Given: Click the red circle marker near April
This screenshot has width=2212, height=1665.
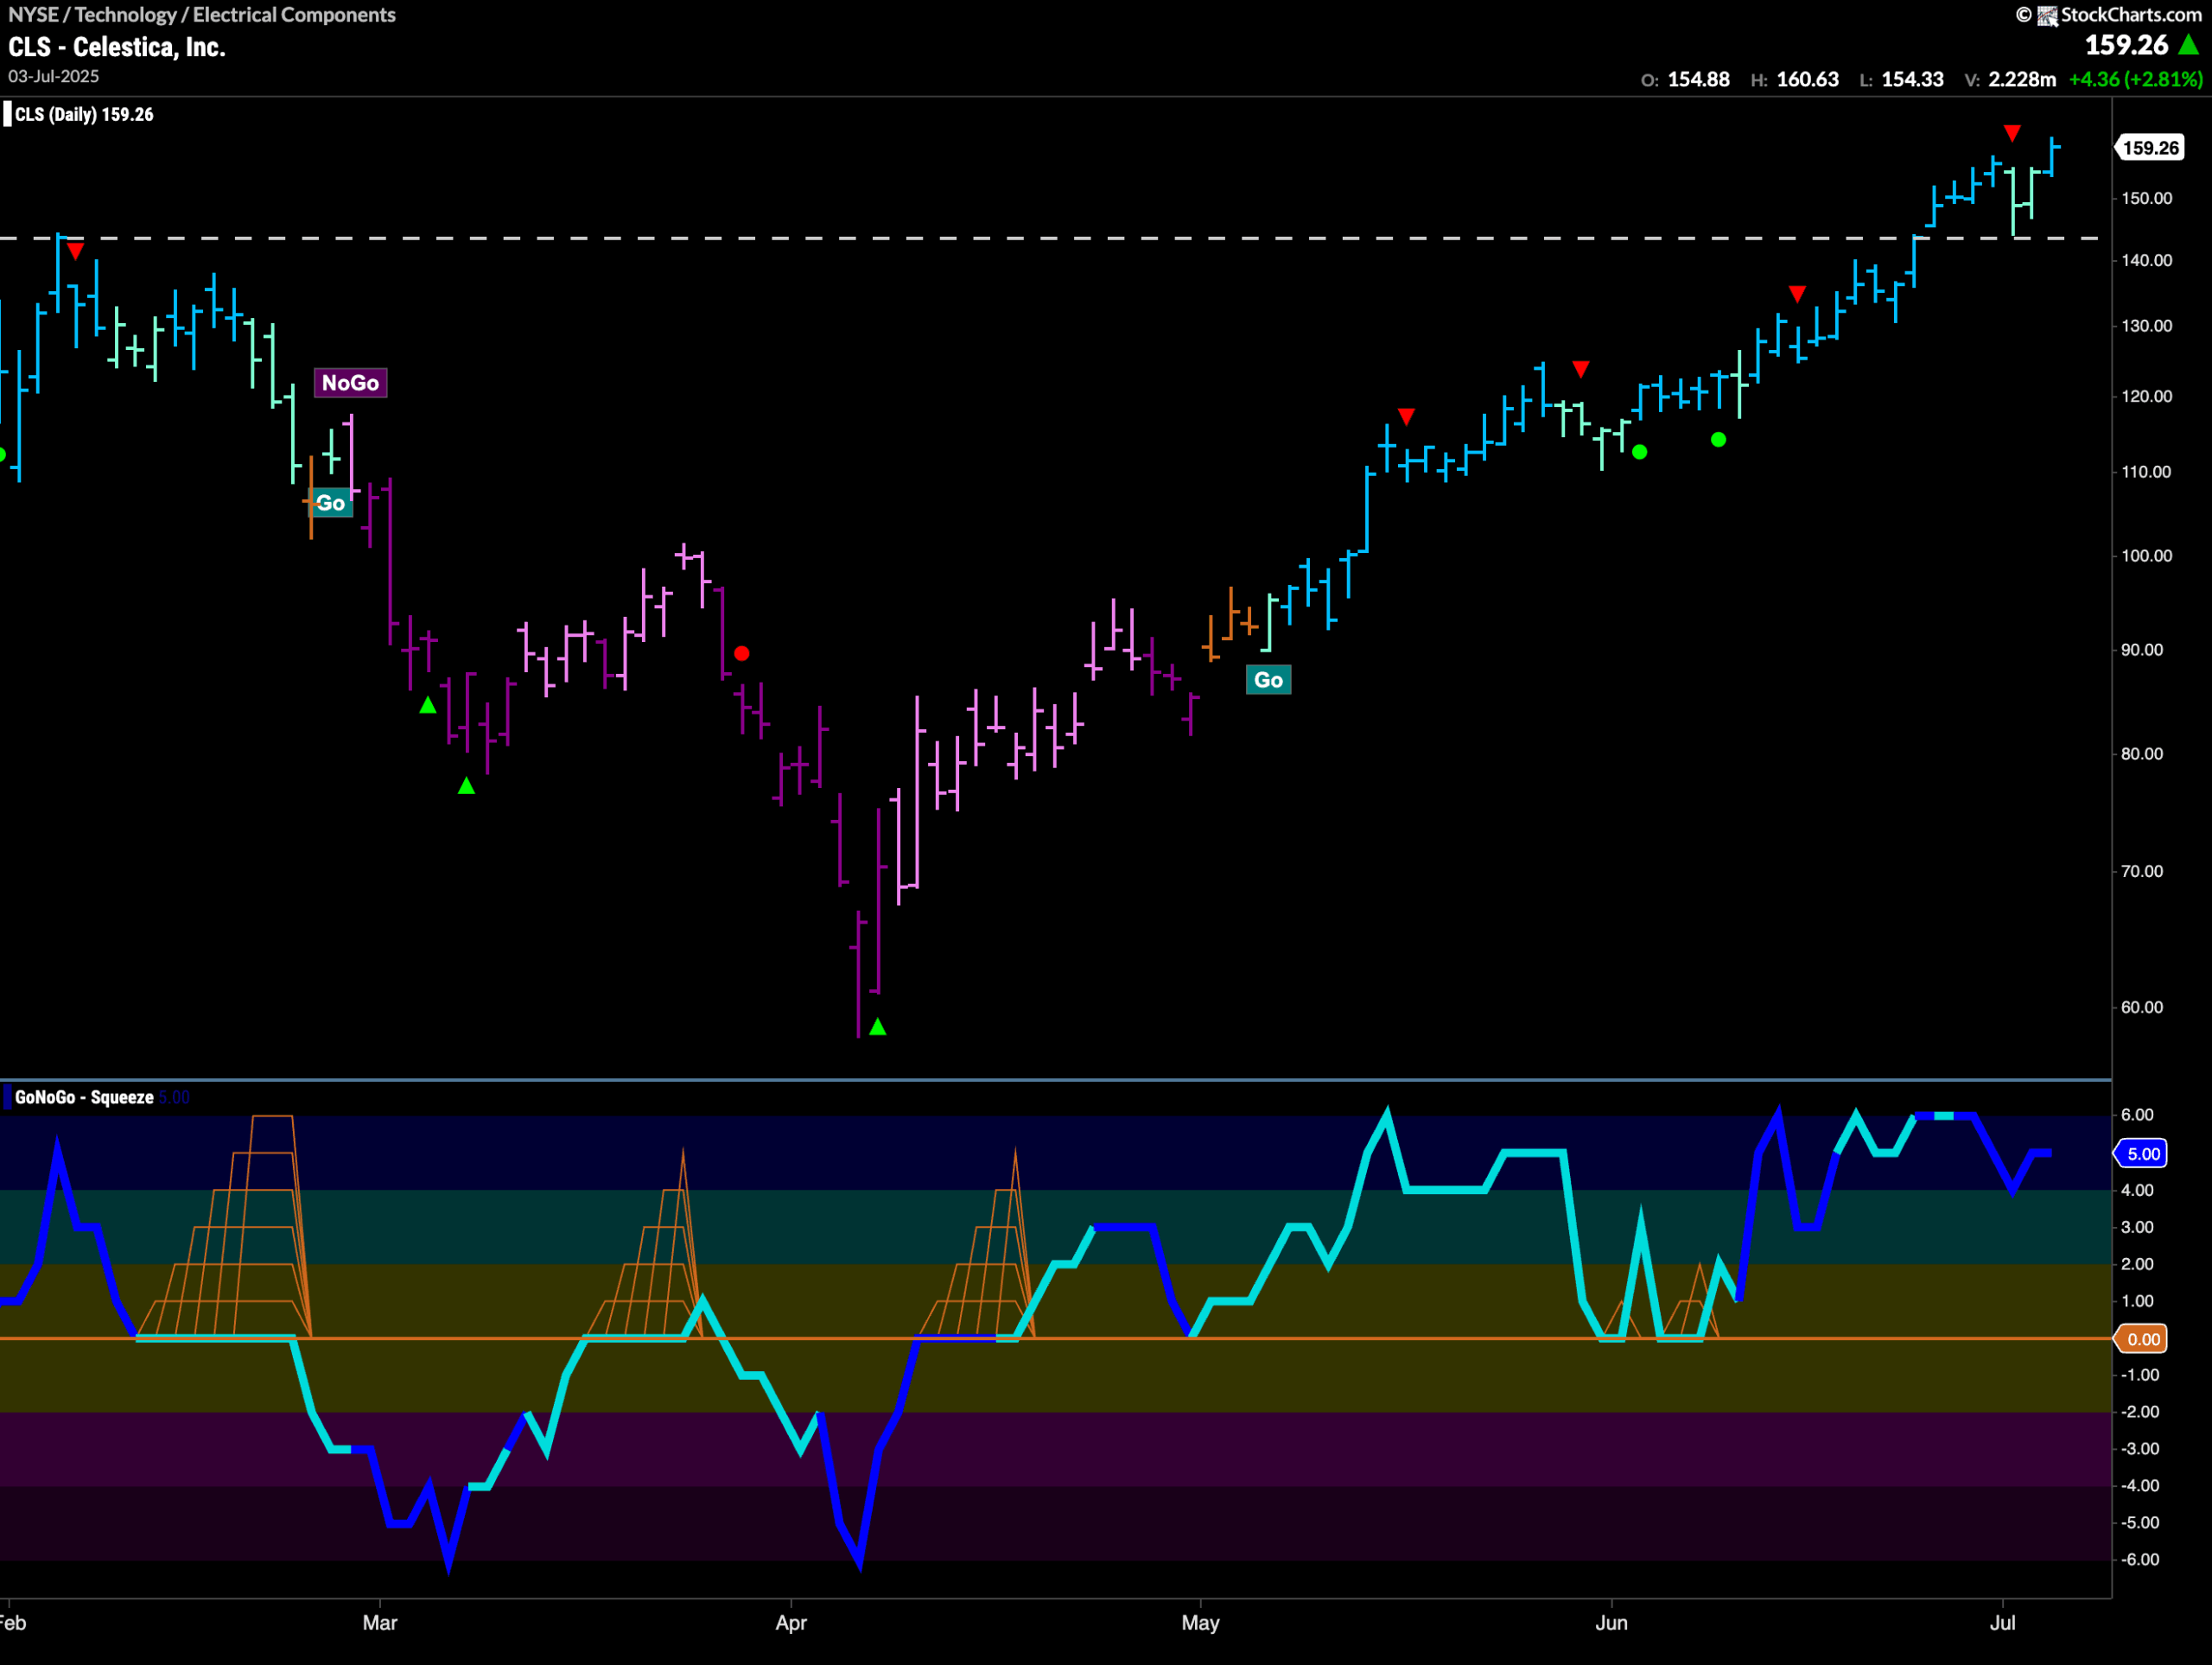Looking at the screenshot, I should 741,653.
